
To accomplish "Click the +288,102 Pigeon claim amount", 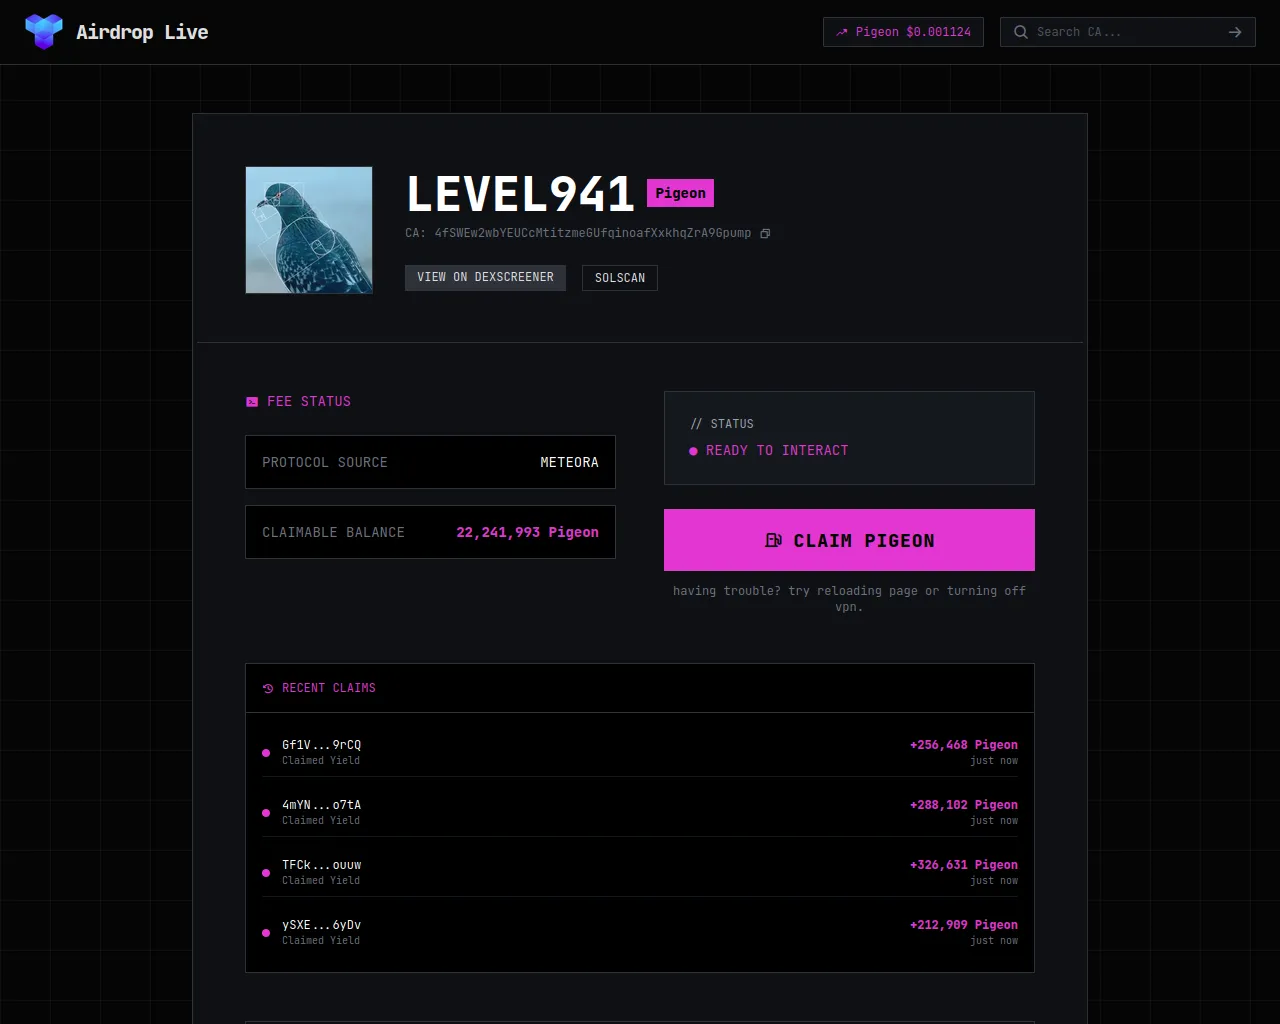I will [964, 805].
